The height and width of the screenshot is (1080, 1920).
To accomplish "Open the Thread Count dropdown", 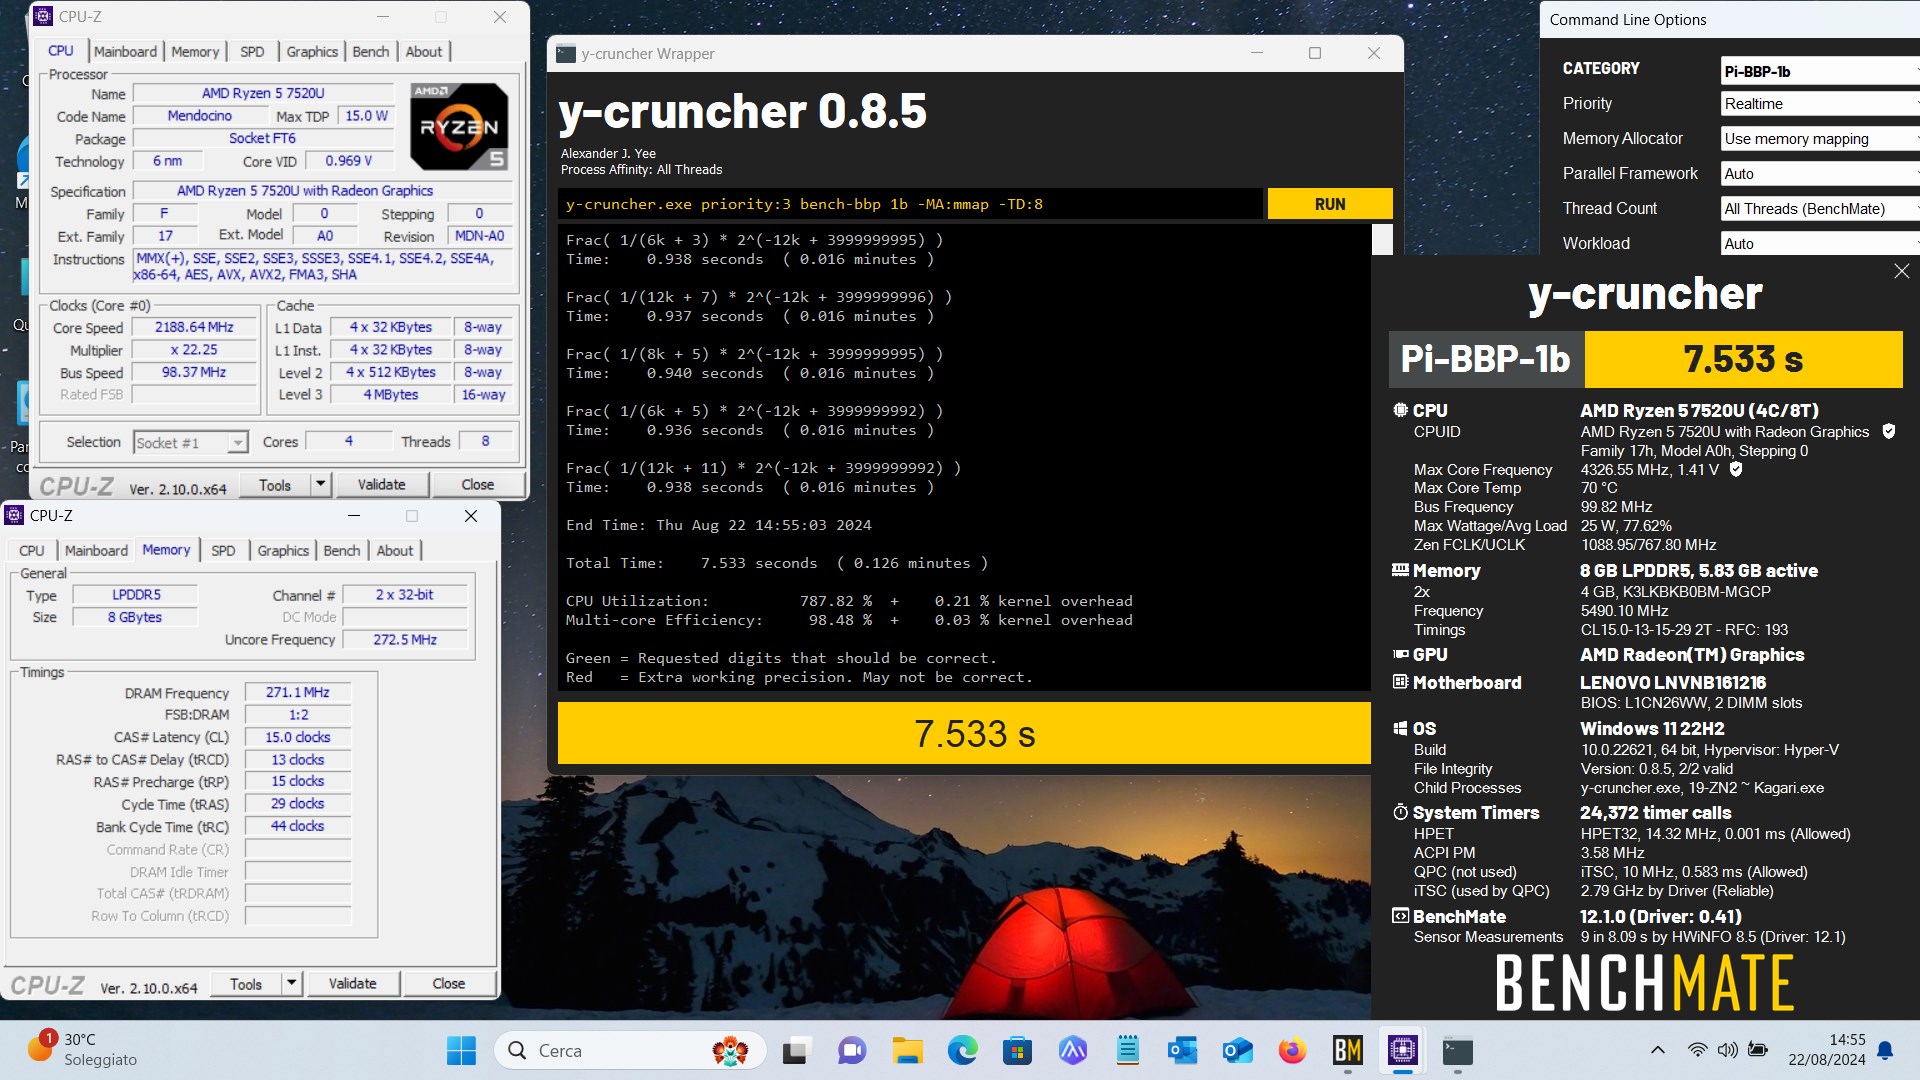I will 1820,209.
